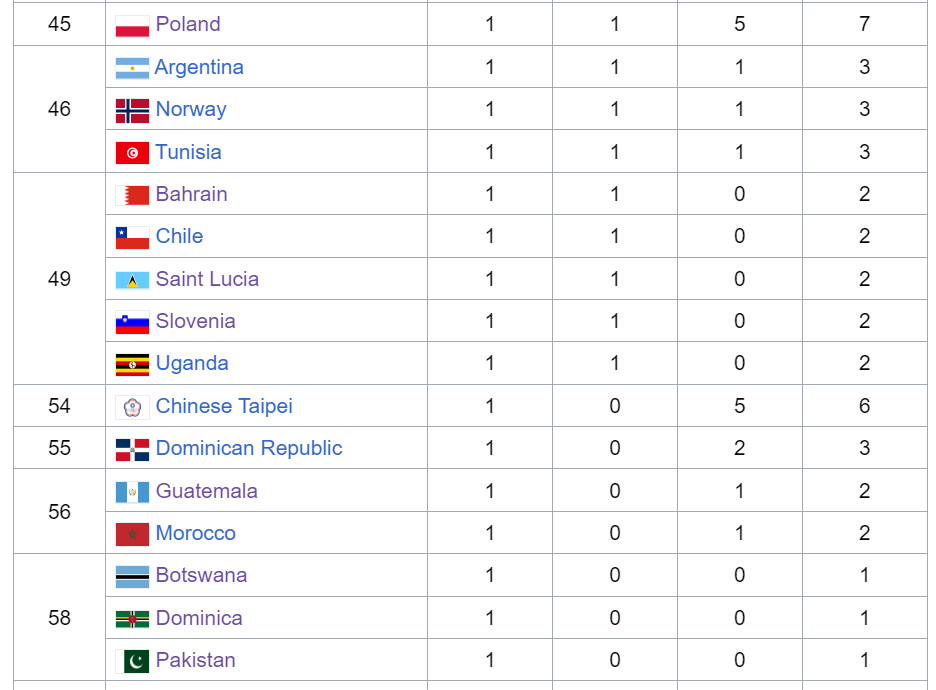Click the Norway flag icon

coord(132,110)
